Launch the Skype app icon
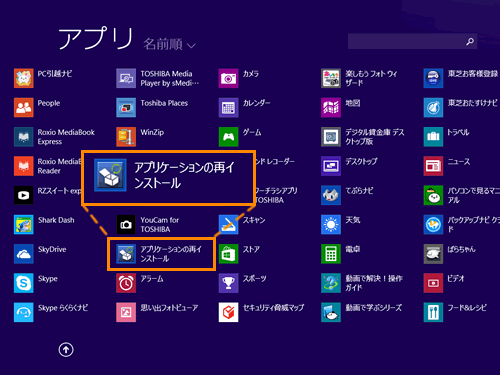This screenshot has width=500, height=375. 24,283
